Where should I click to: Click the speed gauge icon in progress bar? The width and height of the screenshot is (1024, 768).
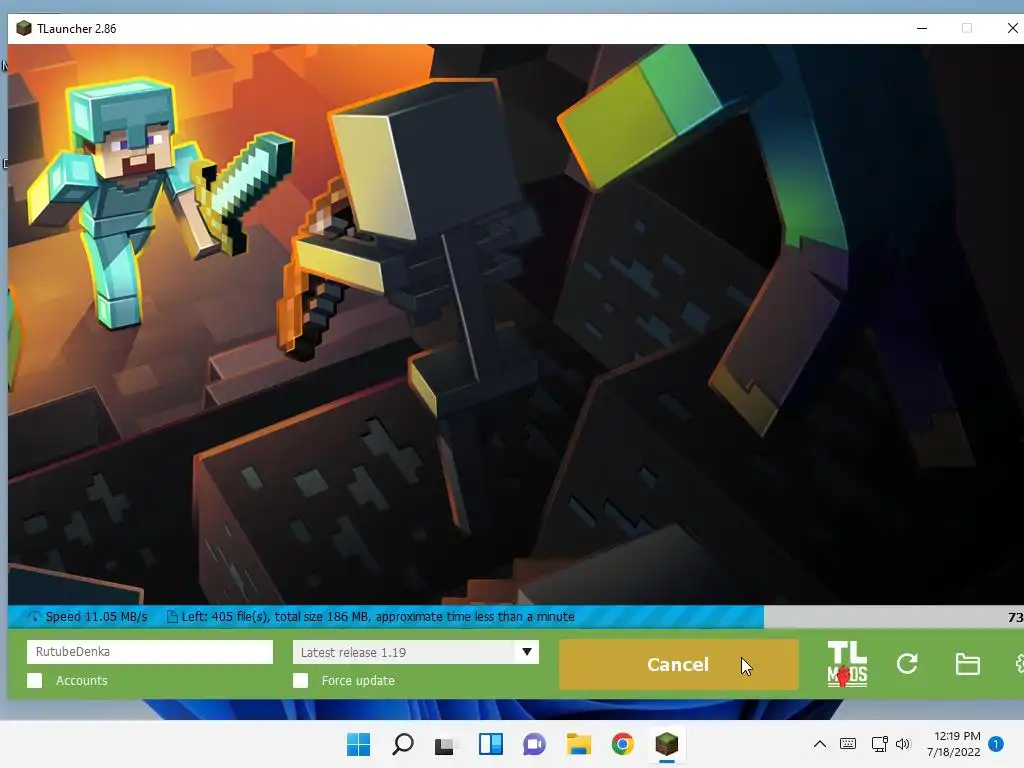point(34,616)
